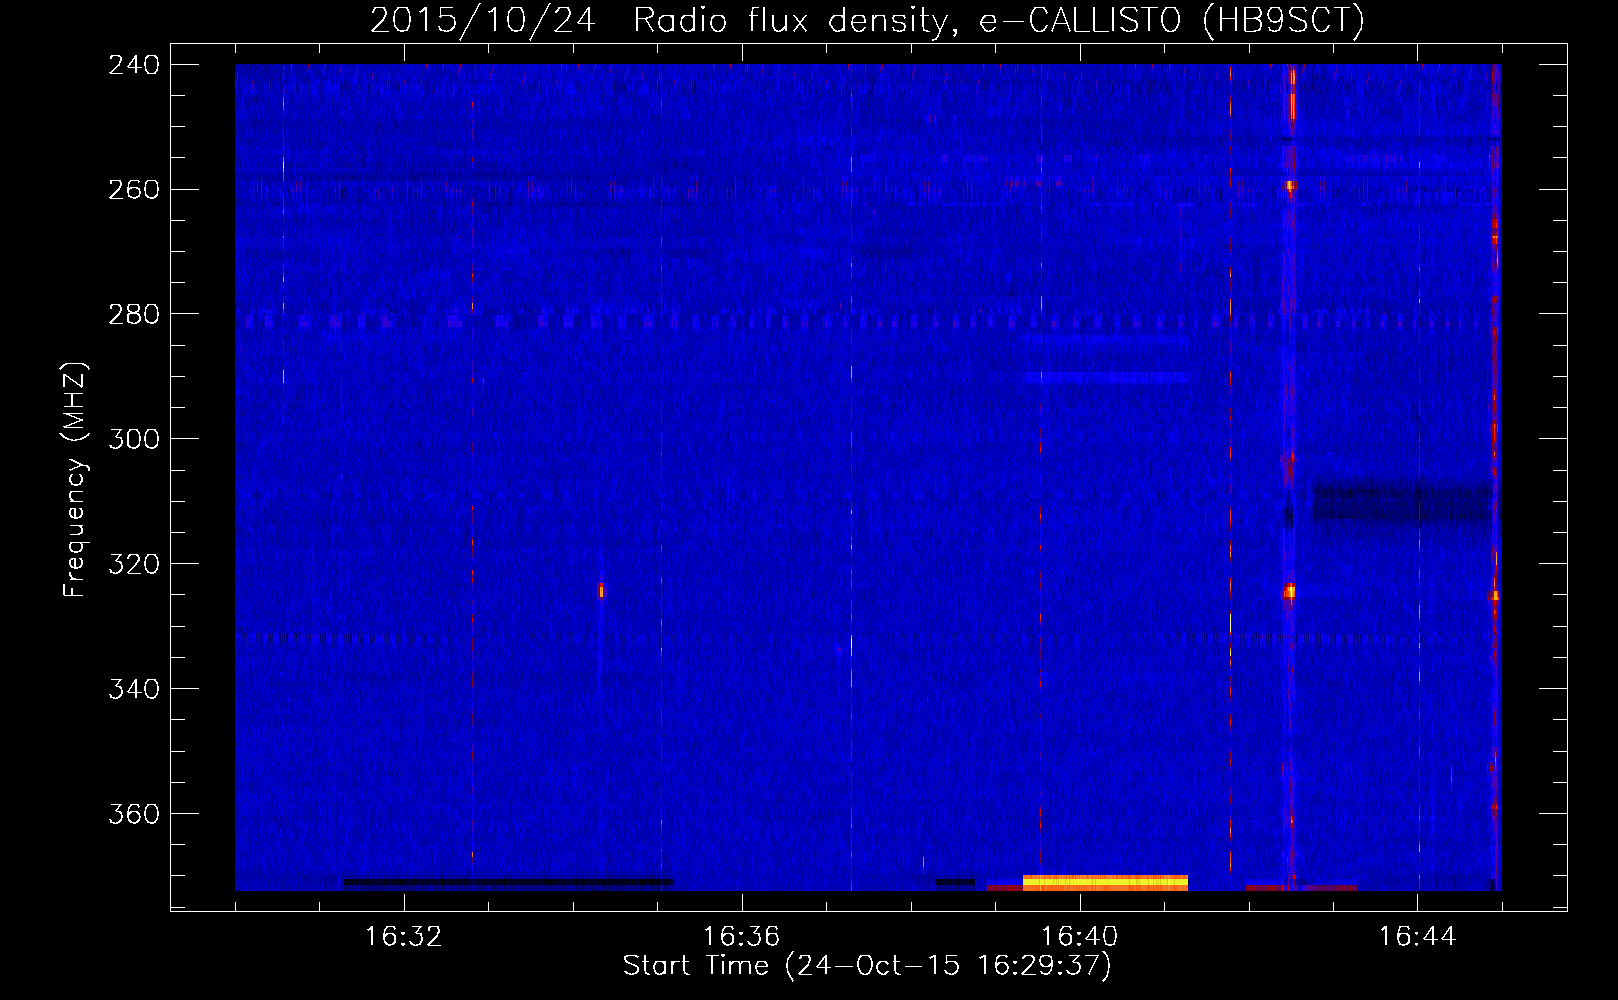The width and height of the screenshot is (1618, 1000).
Task: Select the 240 frequency tick label
Action: point(134,65)
